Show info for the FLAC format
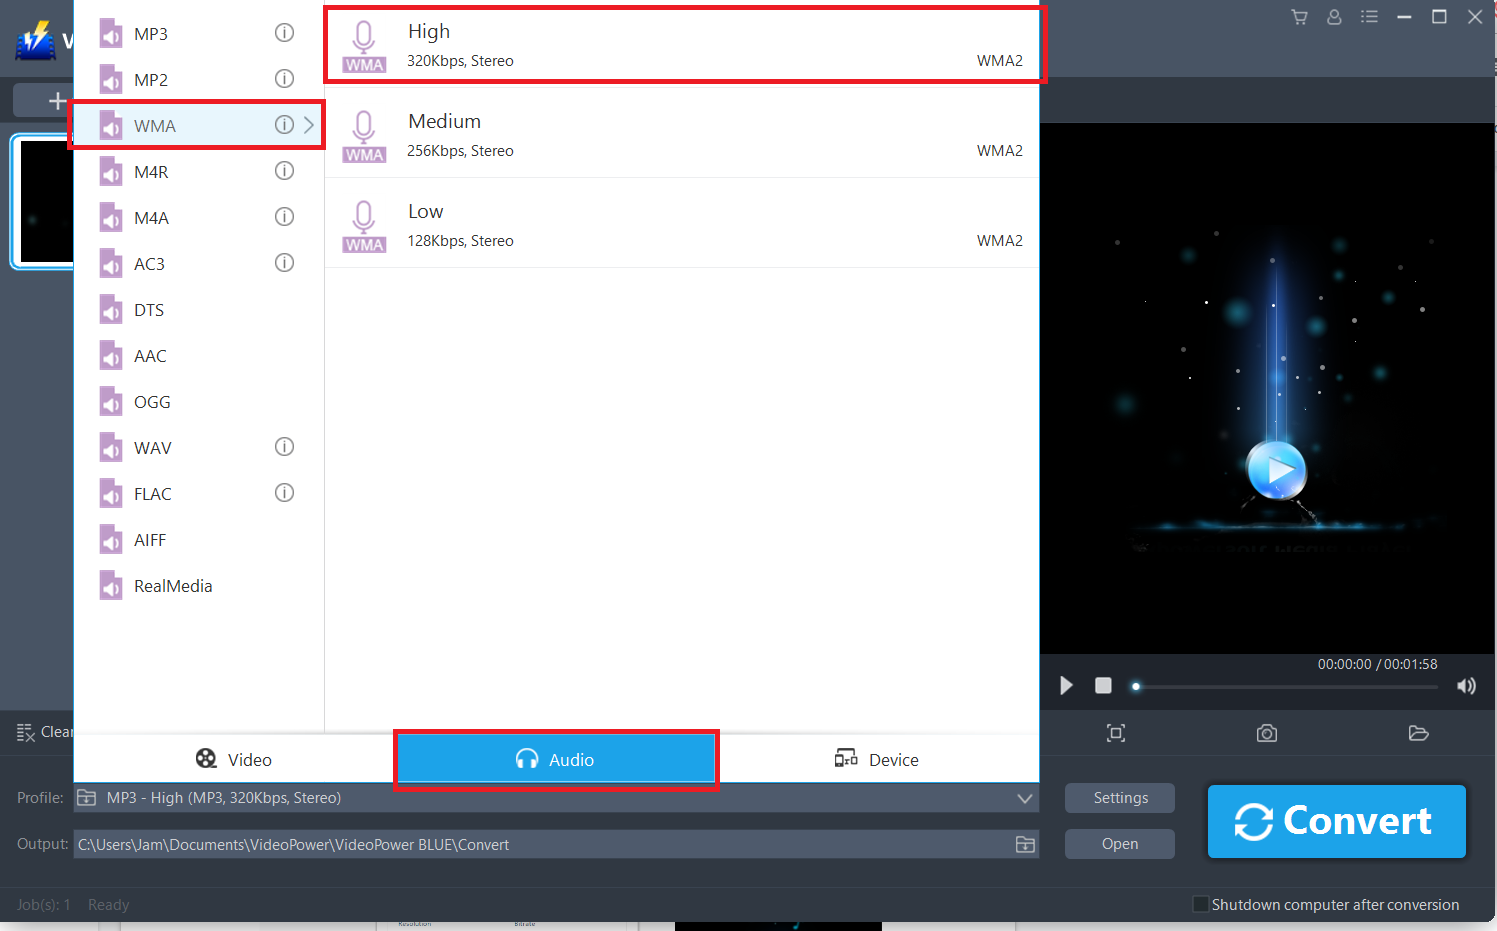The width and height of the screenshot is (1497, 931). (284, 492)
